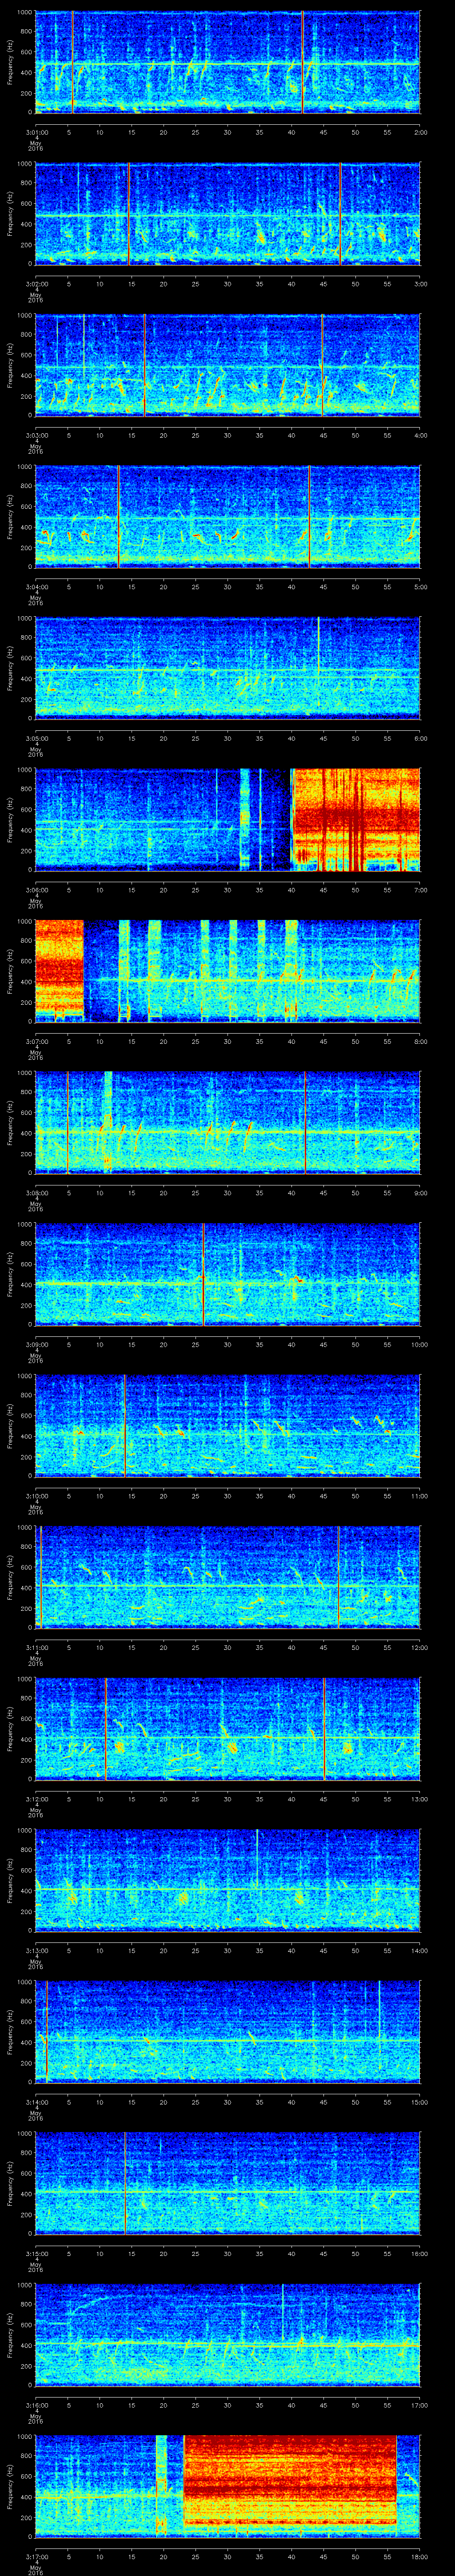This screenshot has width=455, height=2576.
Task: Open the spectrogram panel starting at 3:10:00
Action: 228,1425
